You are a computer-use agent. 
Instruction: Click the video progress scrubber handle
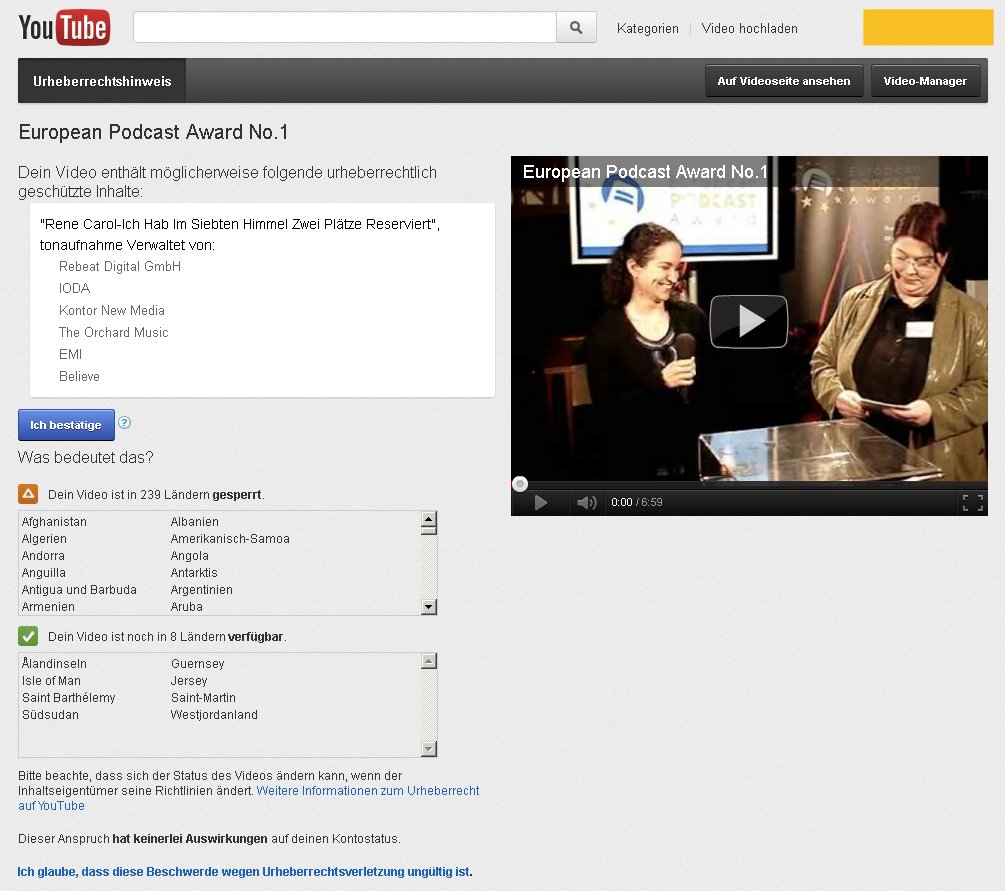520,484
